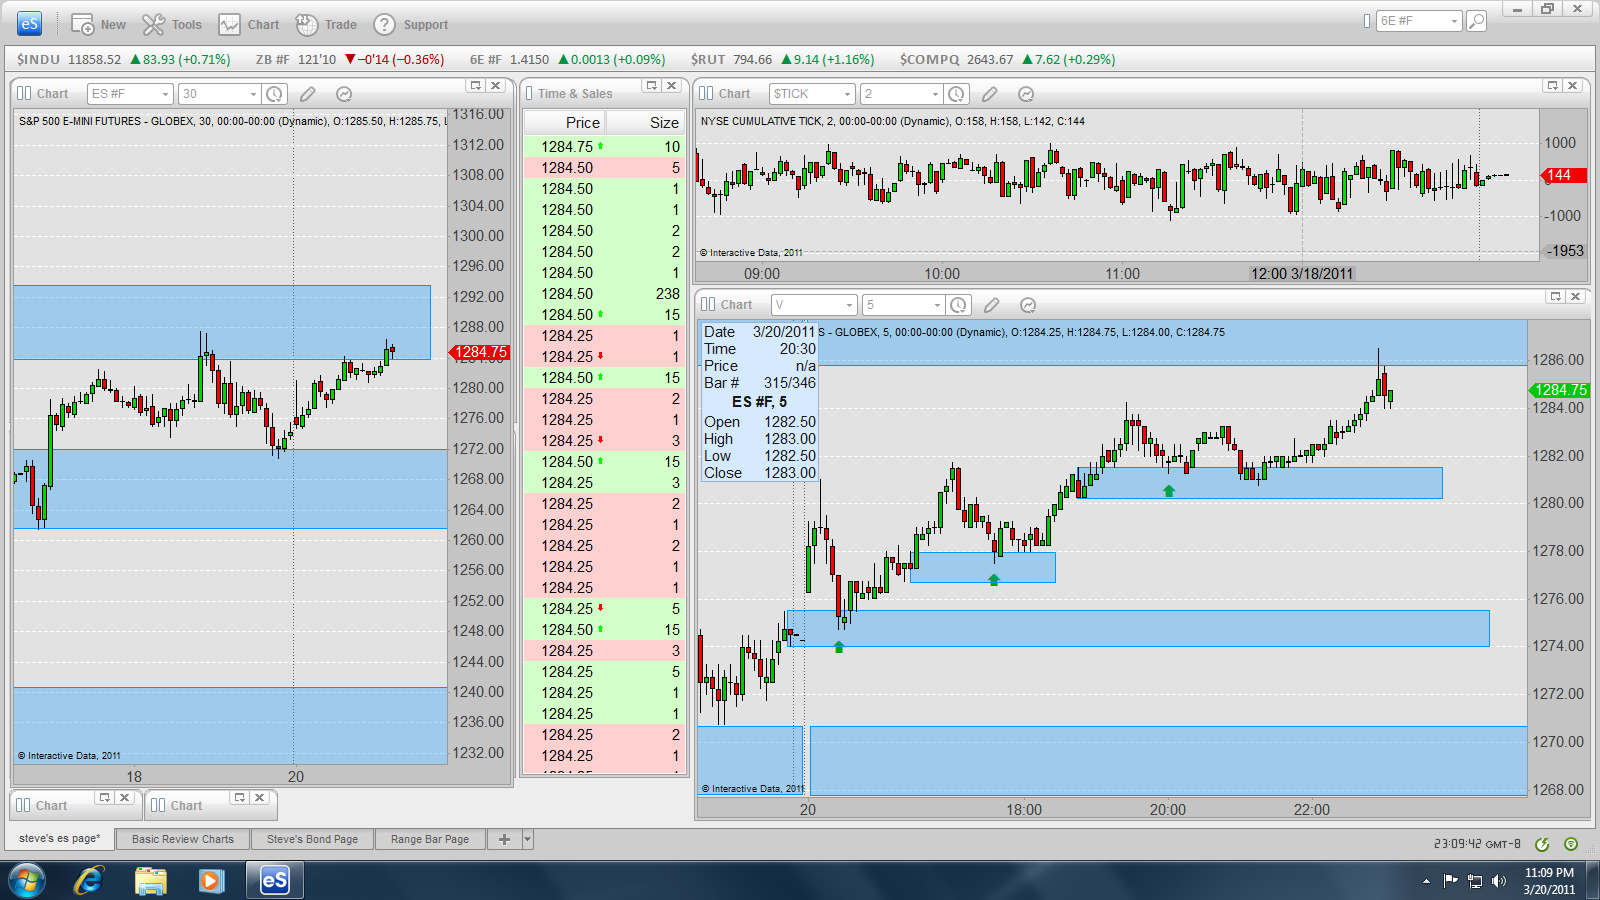Click the Time & Sales panel icon
This screenshot has height=900, width=1600.
529,93
